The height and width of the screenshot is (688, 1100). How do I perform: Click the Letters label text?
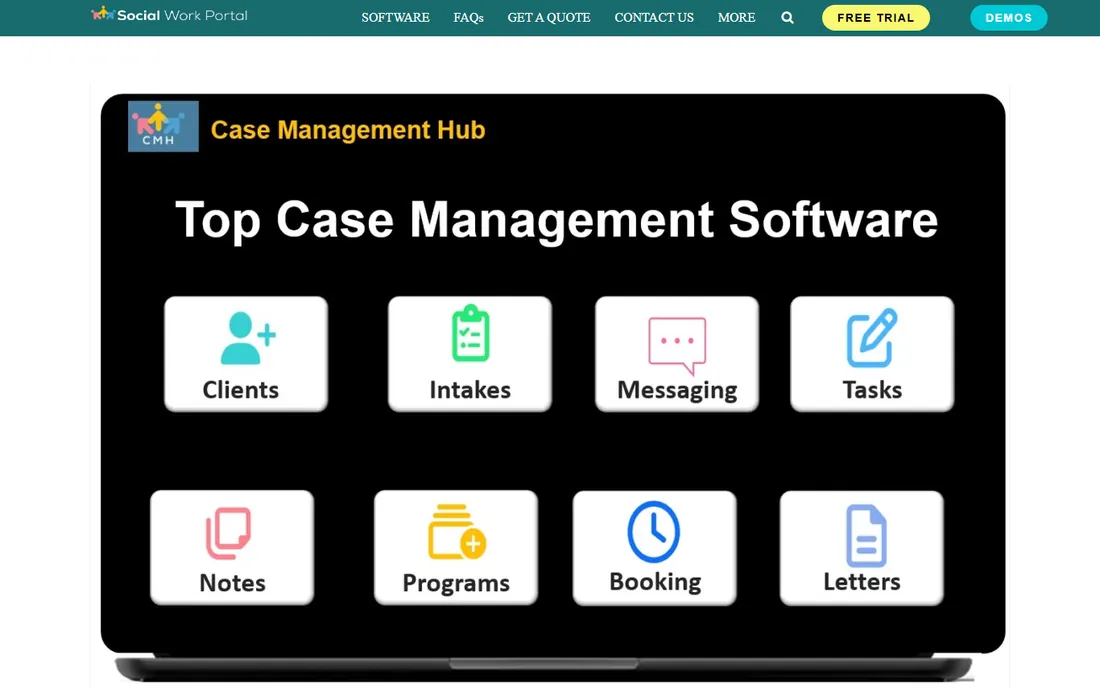tap(861, 581)
